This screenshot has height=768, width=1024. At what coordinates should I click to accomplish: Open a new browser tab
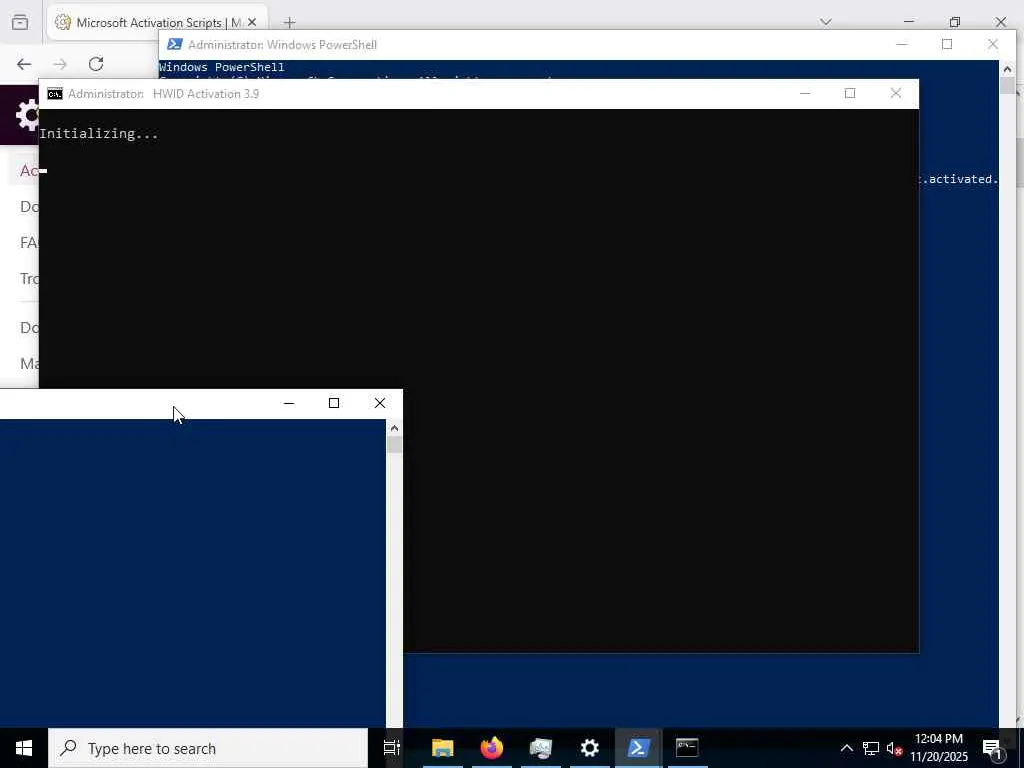[290, 23]
